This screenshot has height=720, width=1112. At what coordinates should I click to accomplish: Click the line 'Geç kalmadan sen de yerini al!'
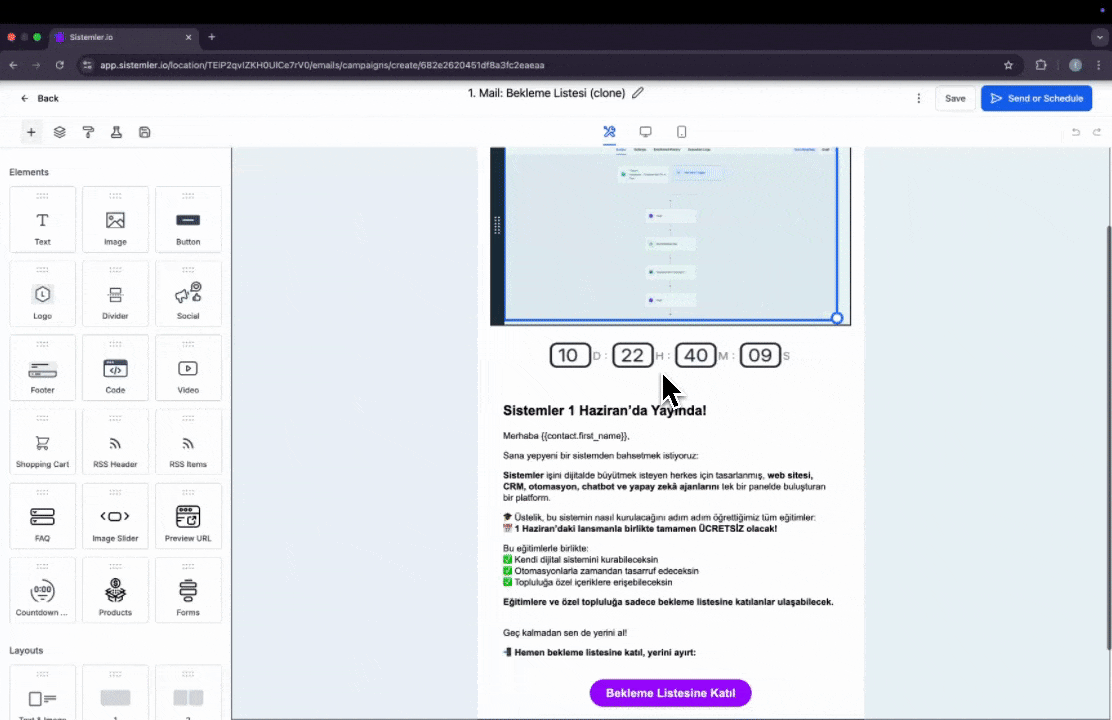[x=565, y=633]
